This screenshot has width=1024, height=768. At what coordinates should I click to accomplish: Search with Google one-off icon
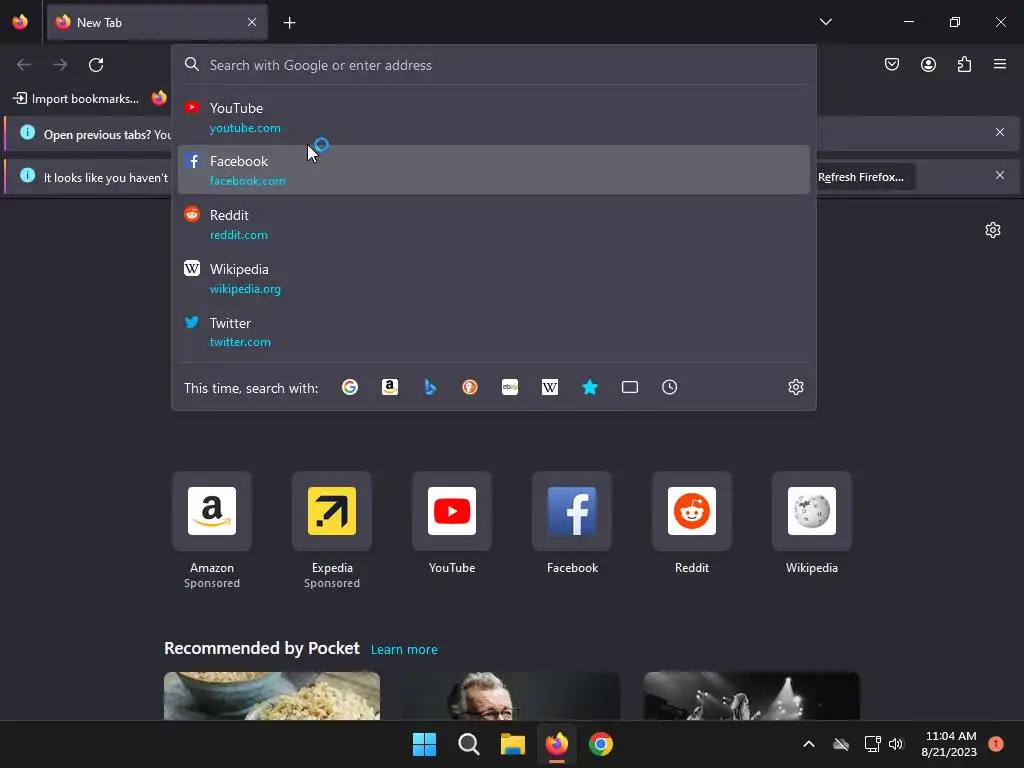350,387
